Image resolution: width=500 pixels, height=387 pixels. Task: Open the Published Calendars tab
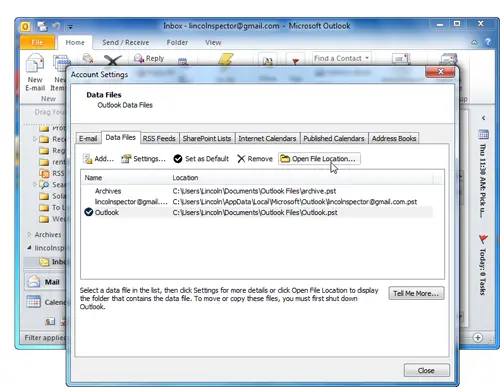(334, 139)
